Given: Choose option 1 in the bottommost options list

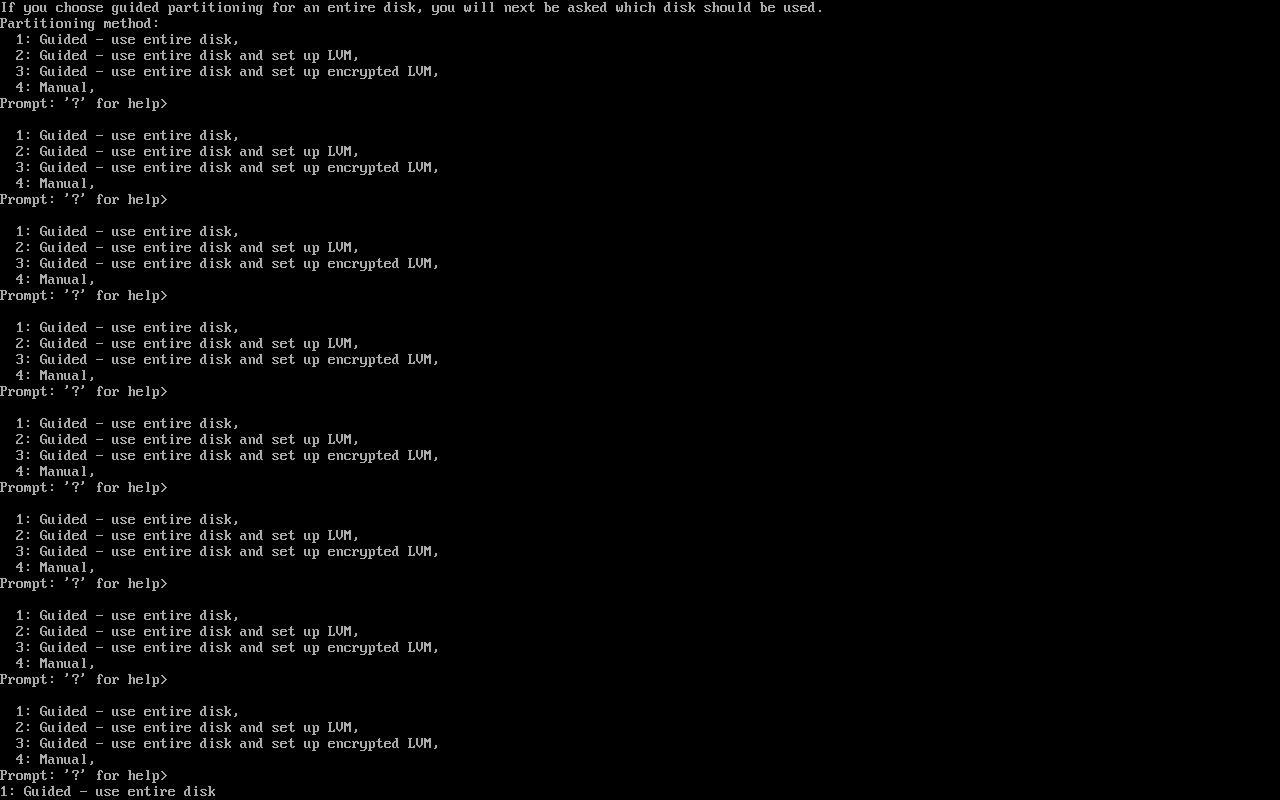Looking at the screenshot, I should 128,711.
